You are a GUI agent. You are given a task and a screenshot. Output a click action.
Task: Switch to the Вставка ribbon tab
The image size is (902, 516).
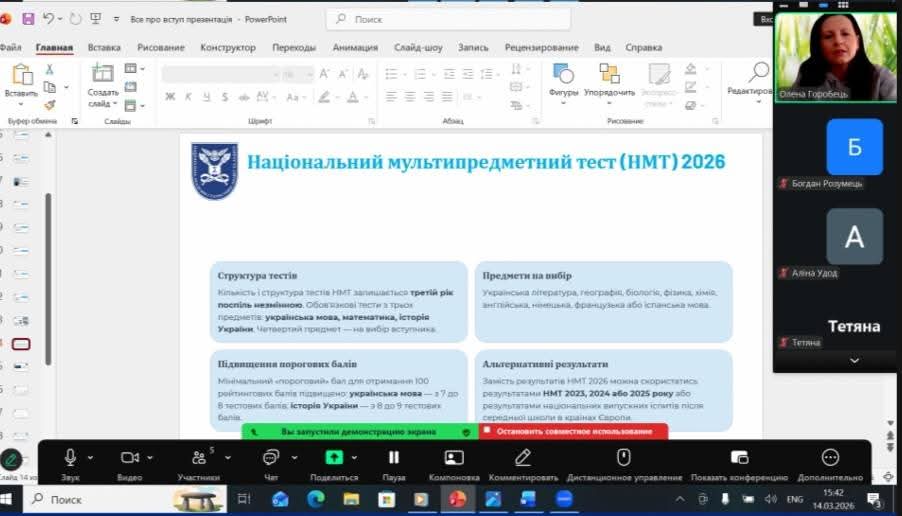[x=104, y=47]
